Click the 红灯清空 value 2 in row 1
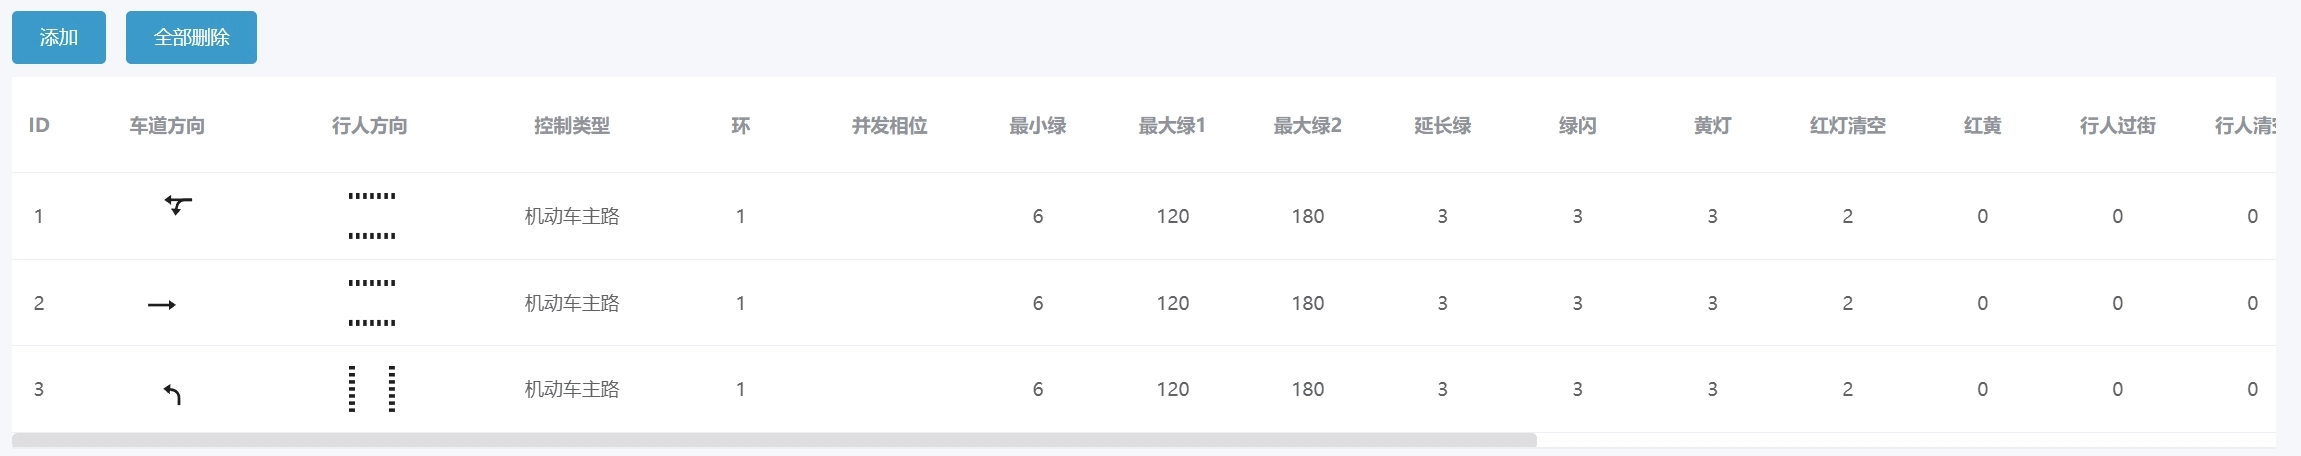2301x456 pixels. click(x=1847, y=216)
